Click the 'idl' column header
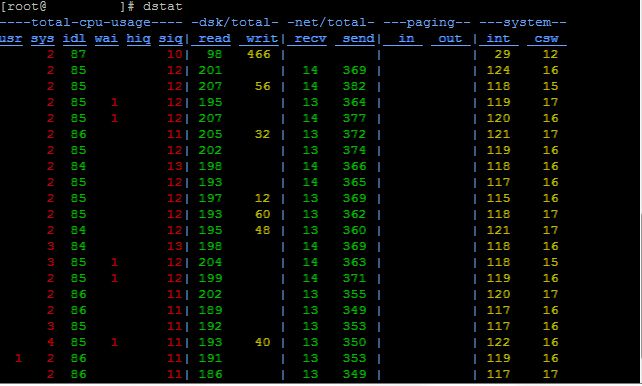The width and height of the screenshot is (642, 386). click(75, 38)
